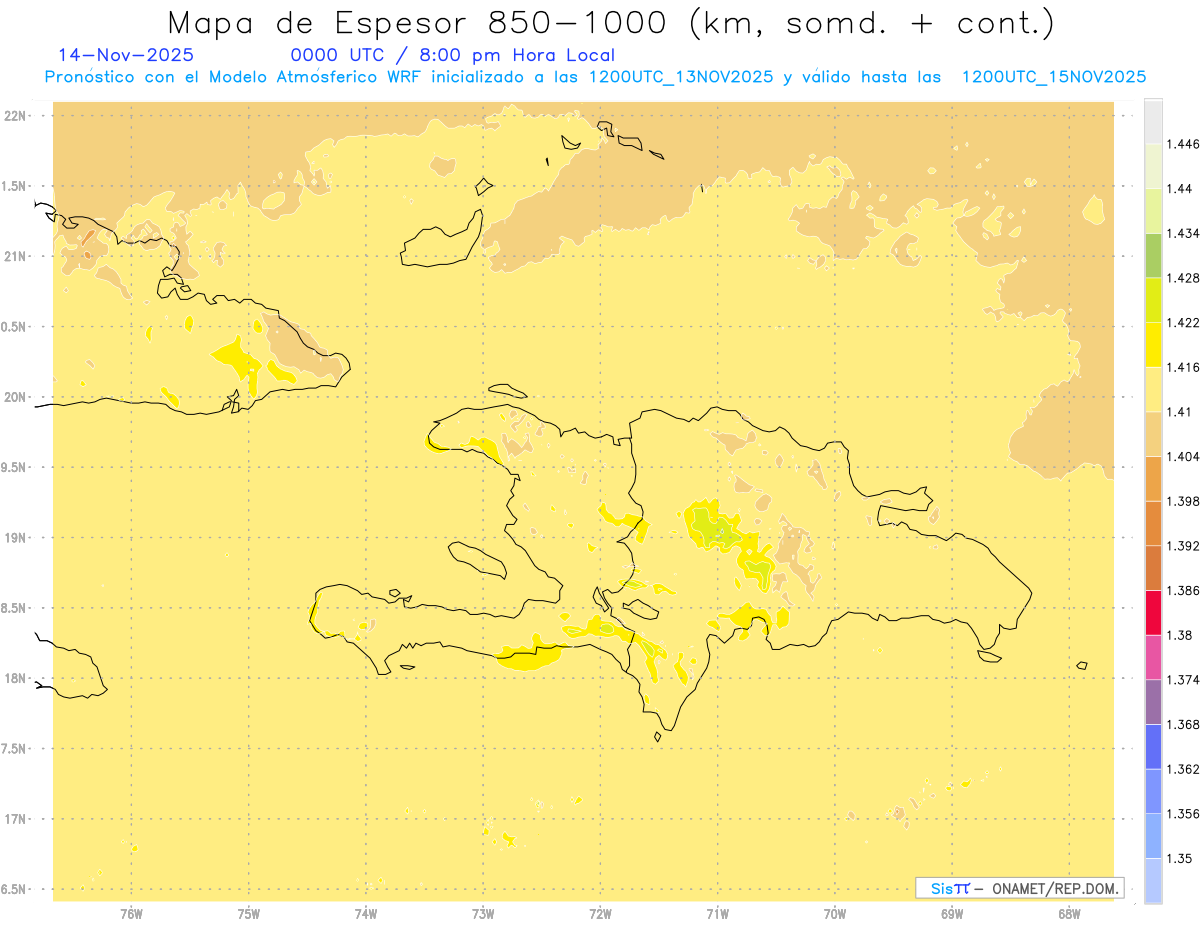Click the 20N latitude label
The height and width of the screenshot is (927, 1200).
click(17, 397)
